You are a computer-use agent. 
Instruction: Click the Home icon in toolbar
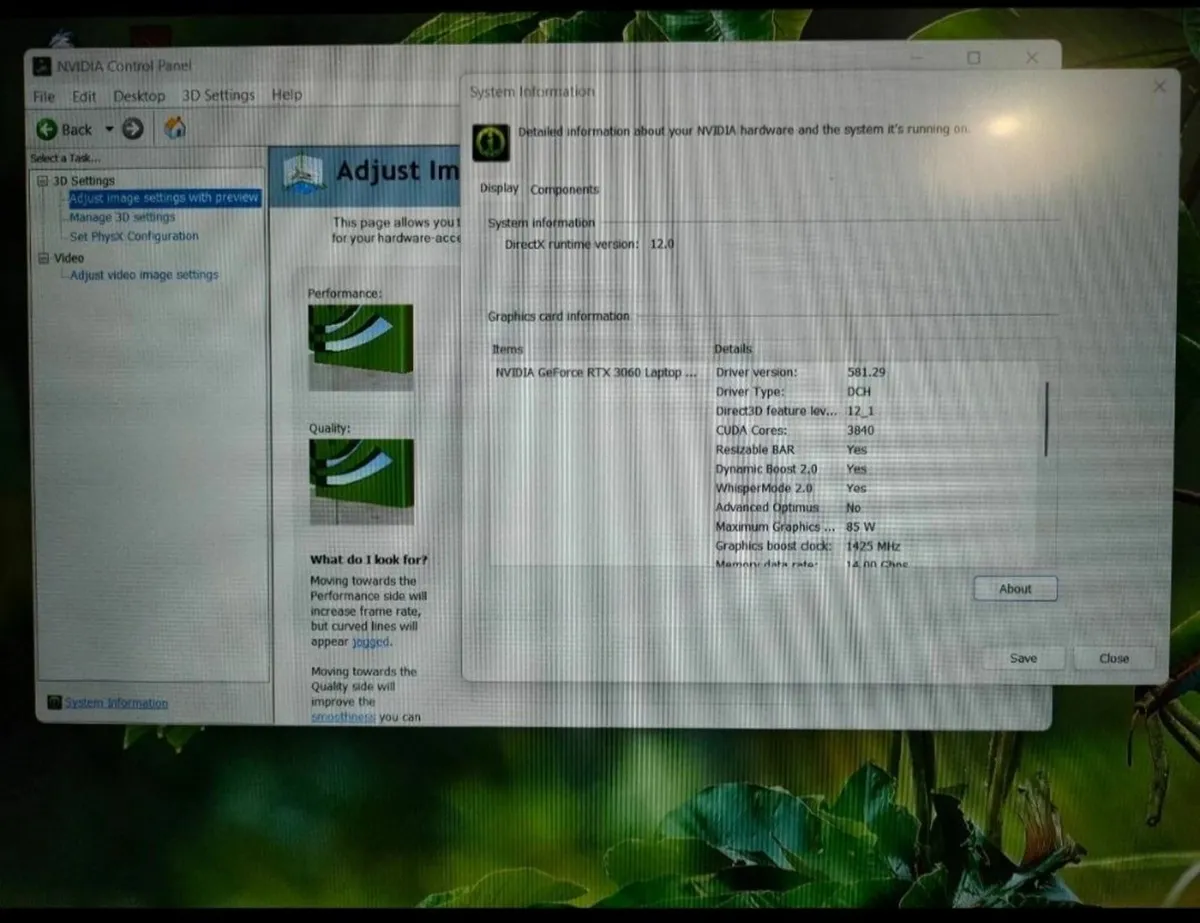click(x=175, y=128)
